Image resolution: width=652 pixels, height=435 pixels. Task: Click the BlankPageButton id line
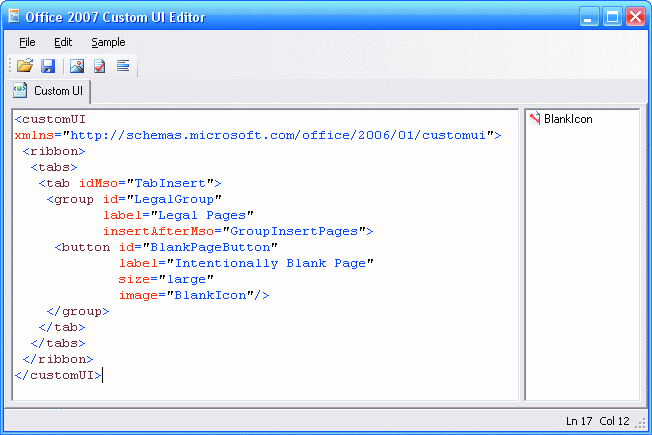pos(166,247)
